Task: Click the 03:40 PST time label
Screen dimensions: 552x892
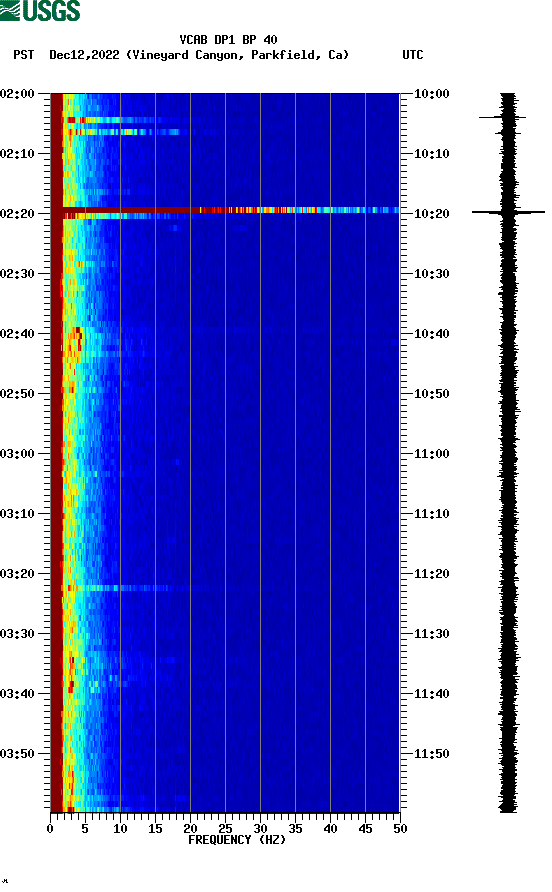Action: [17, 694]
